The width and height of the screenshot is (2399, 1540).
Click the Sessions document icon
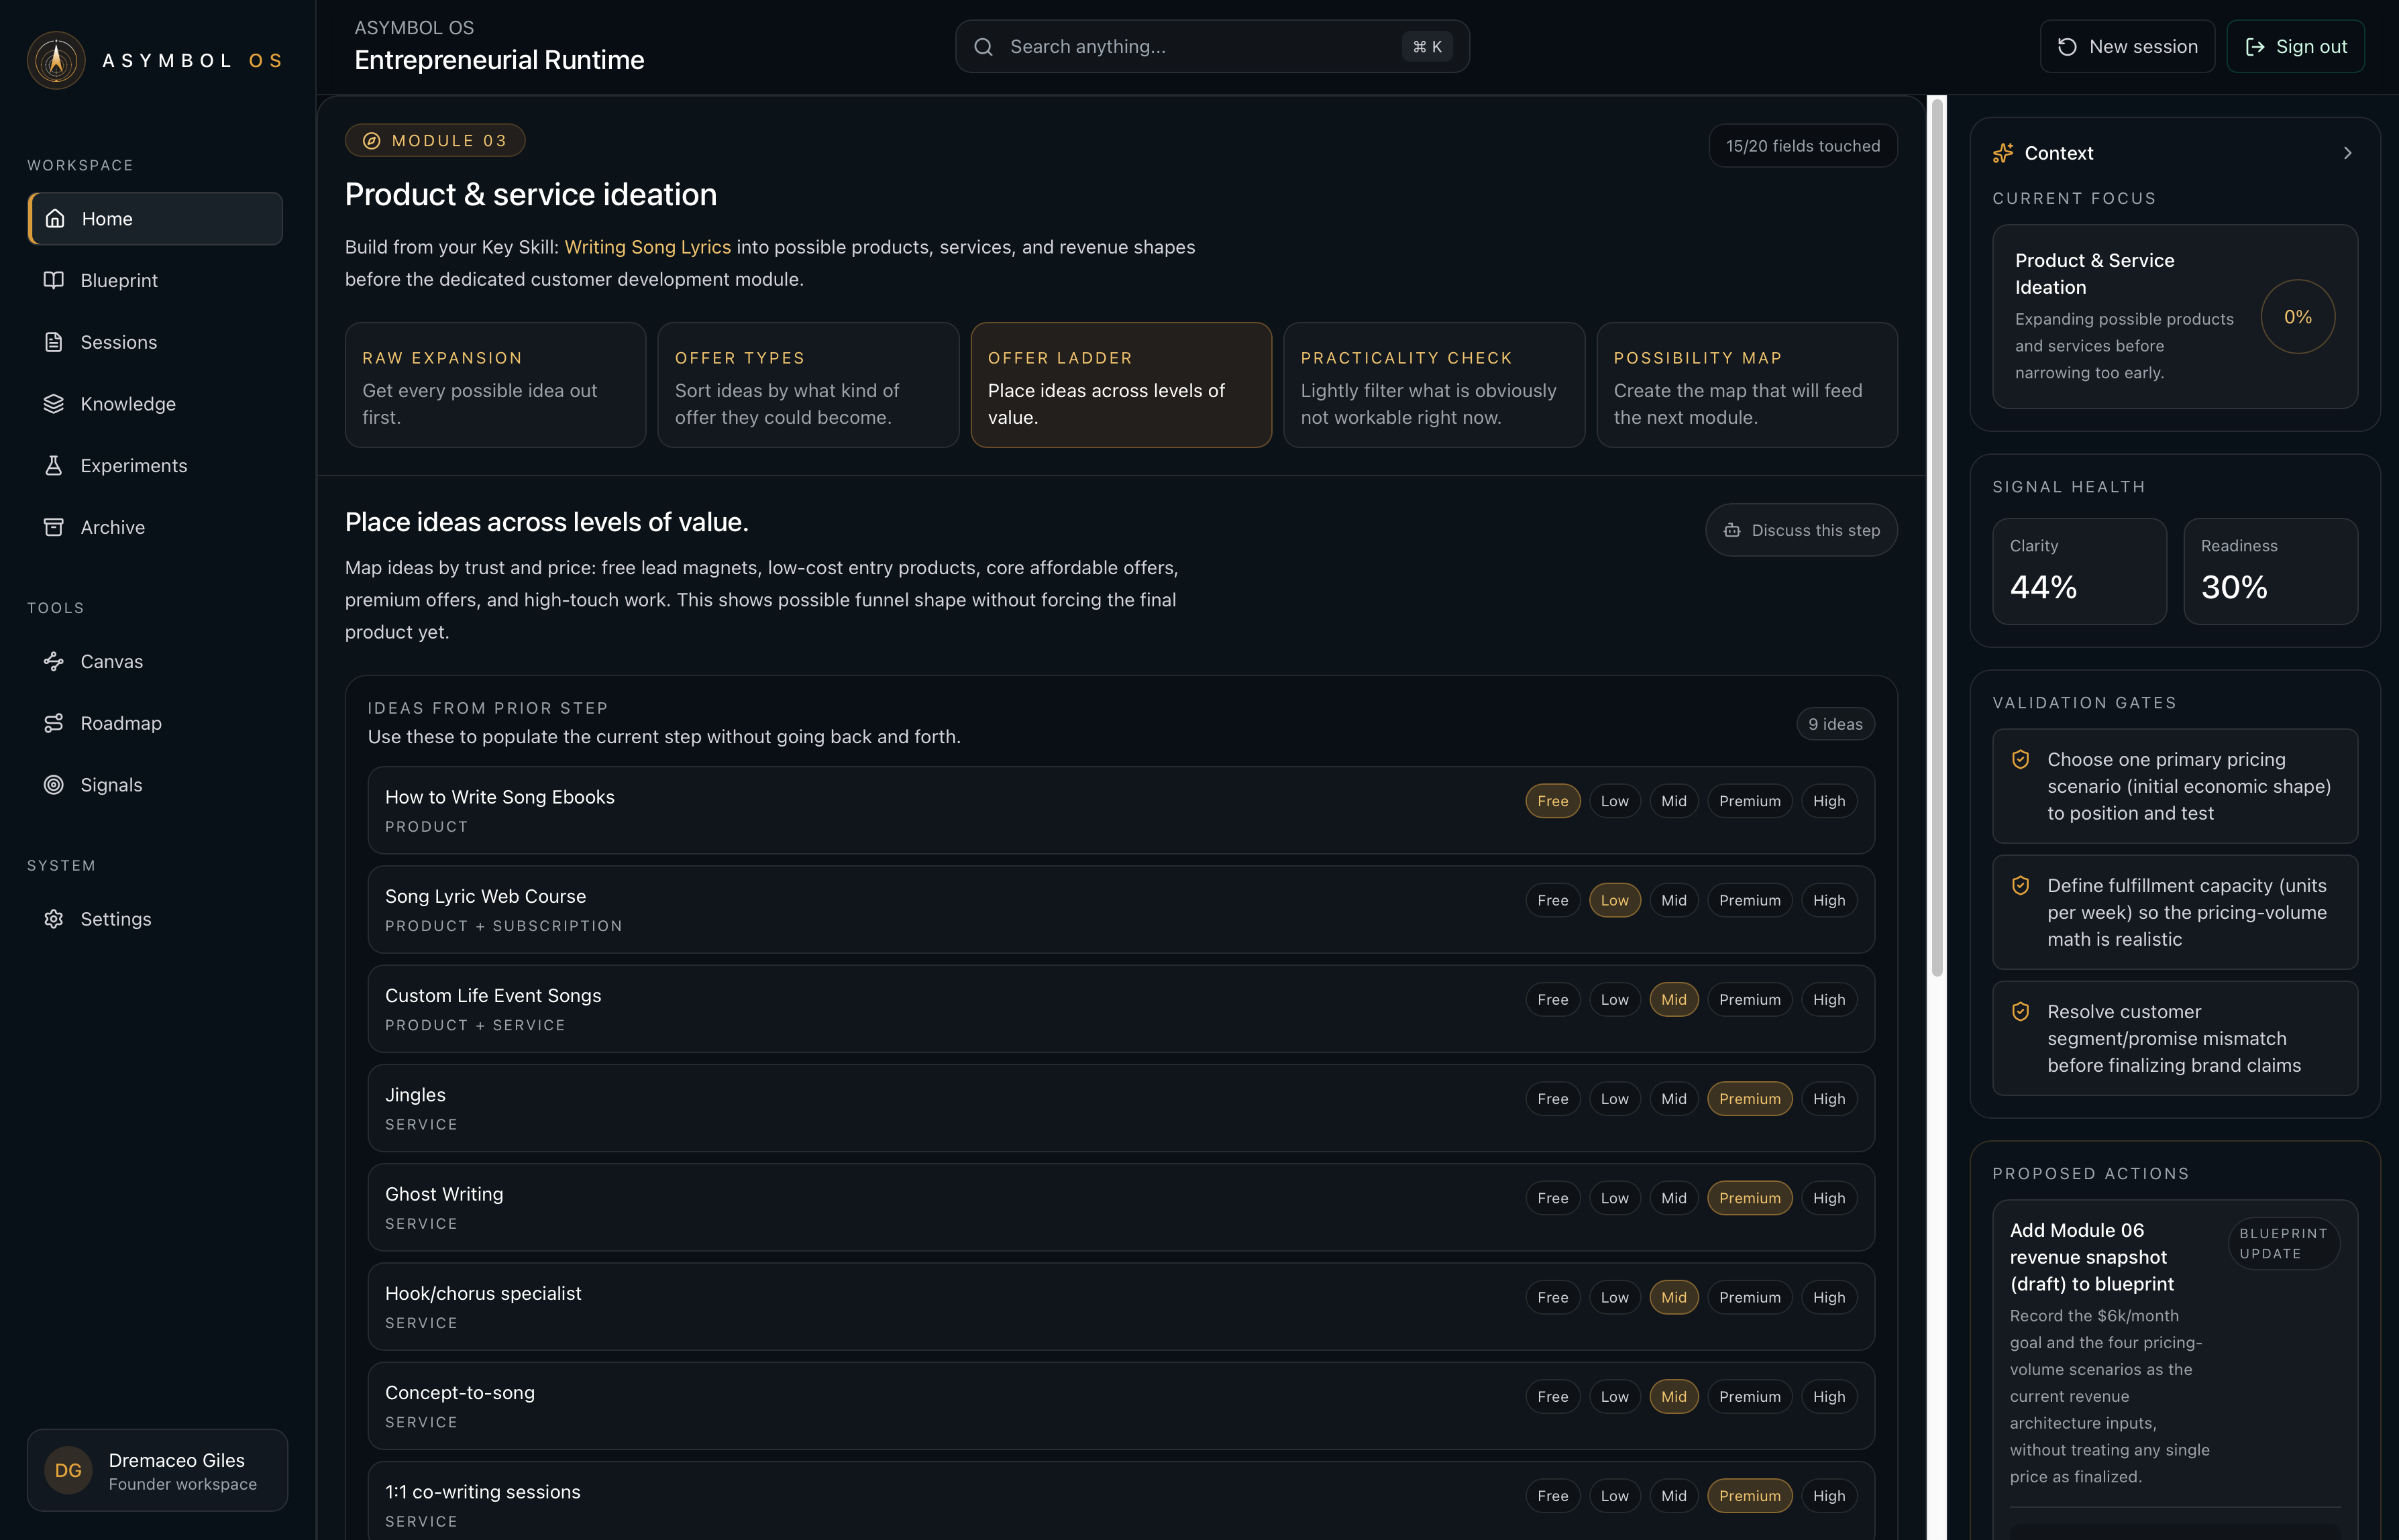coord(54,342)
